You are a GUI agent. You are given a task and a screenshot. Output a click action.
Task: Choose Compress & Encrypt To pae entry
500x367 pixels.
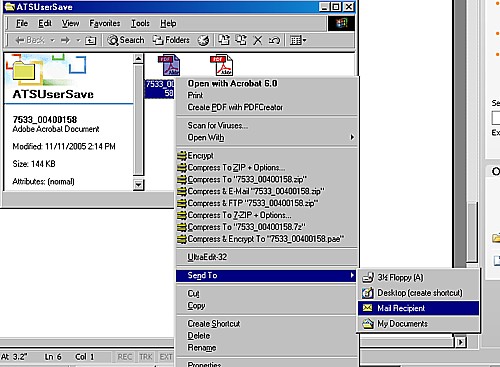[x=266, y=239]
